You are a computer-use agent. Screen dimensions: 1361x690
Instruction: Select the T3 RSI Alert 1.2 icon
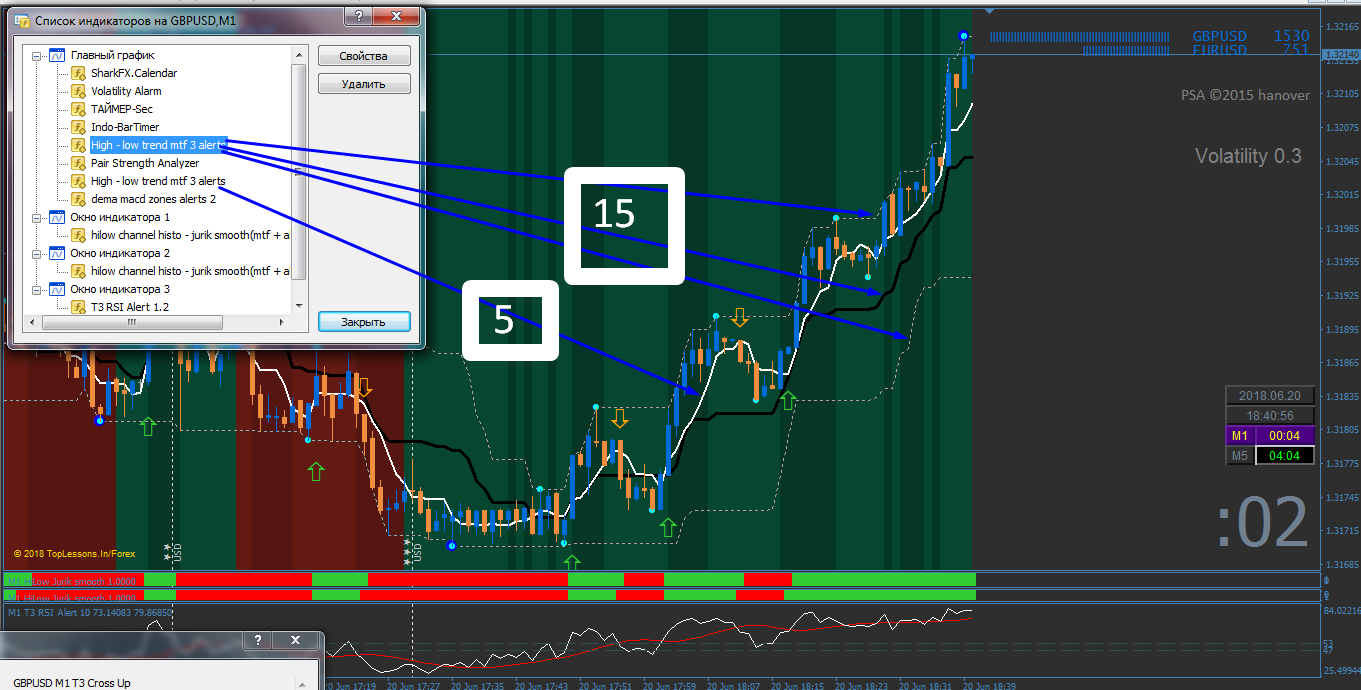[x=78, y=307]
